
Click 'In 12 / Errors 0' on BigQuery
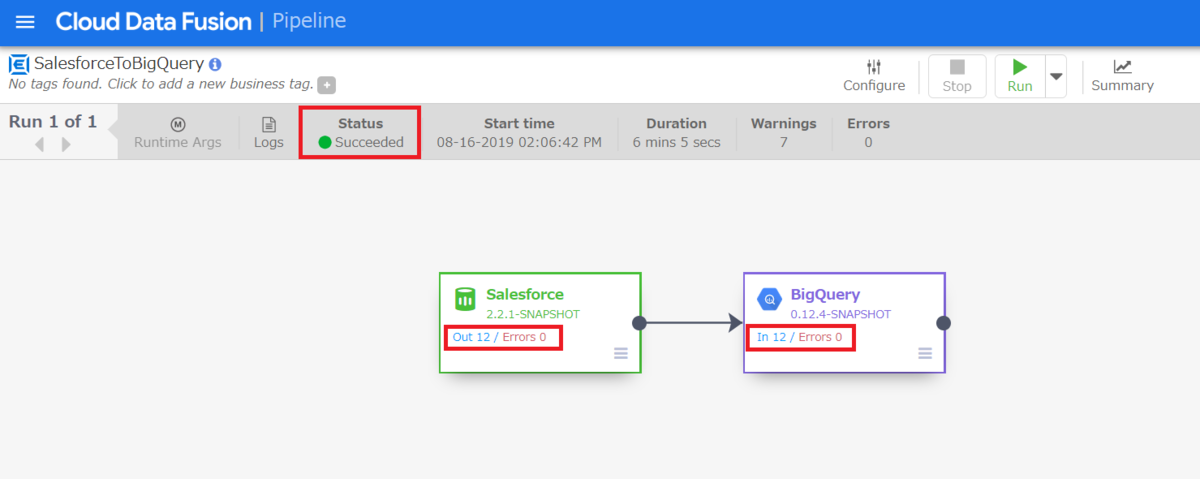coord(799,337)
